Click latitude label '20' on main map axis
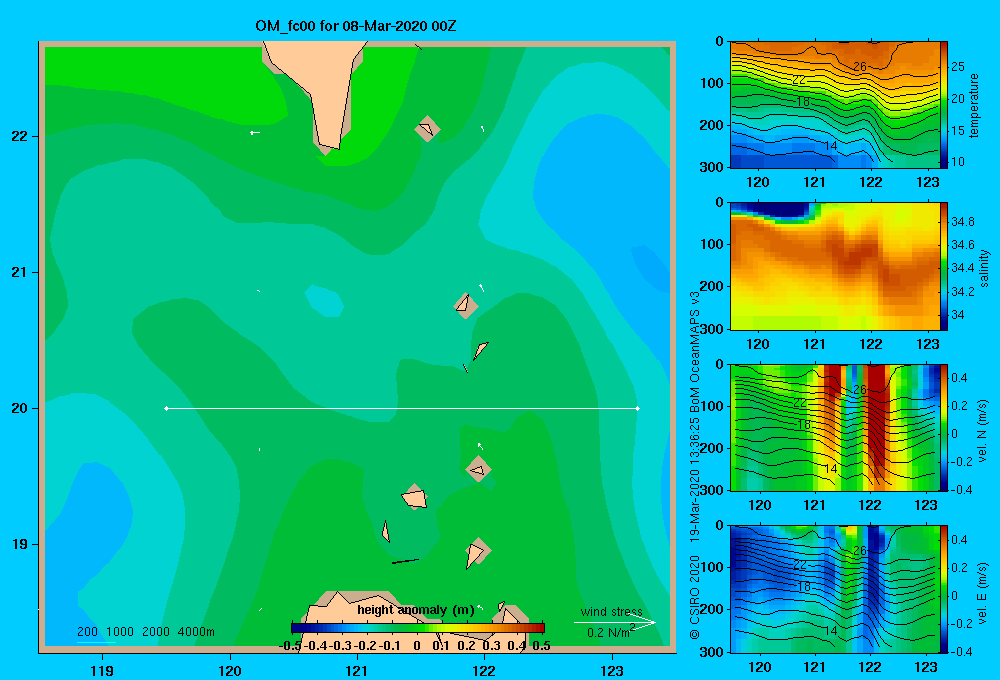This screenshot has height=680, width=1000. [20, 408]
